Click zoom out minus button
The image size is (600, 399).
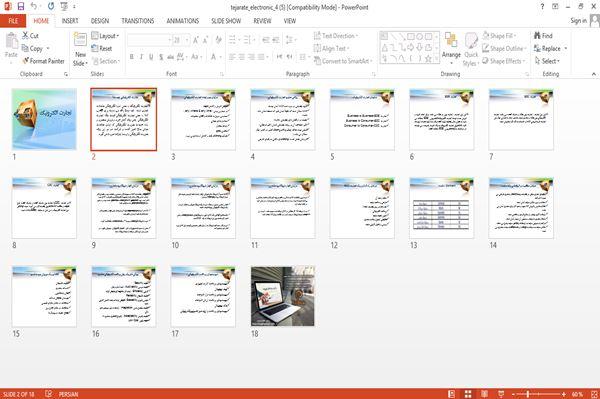click(514, 394)
